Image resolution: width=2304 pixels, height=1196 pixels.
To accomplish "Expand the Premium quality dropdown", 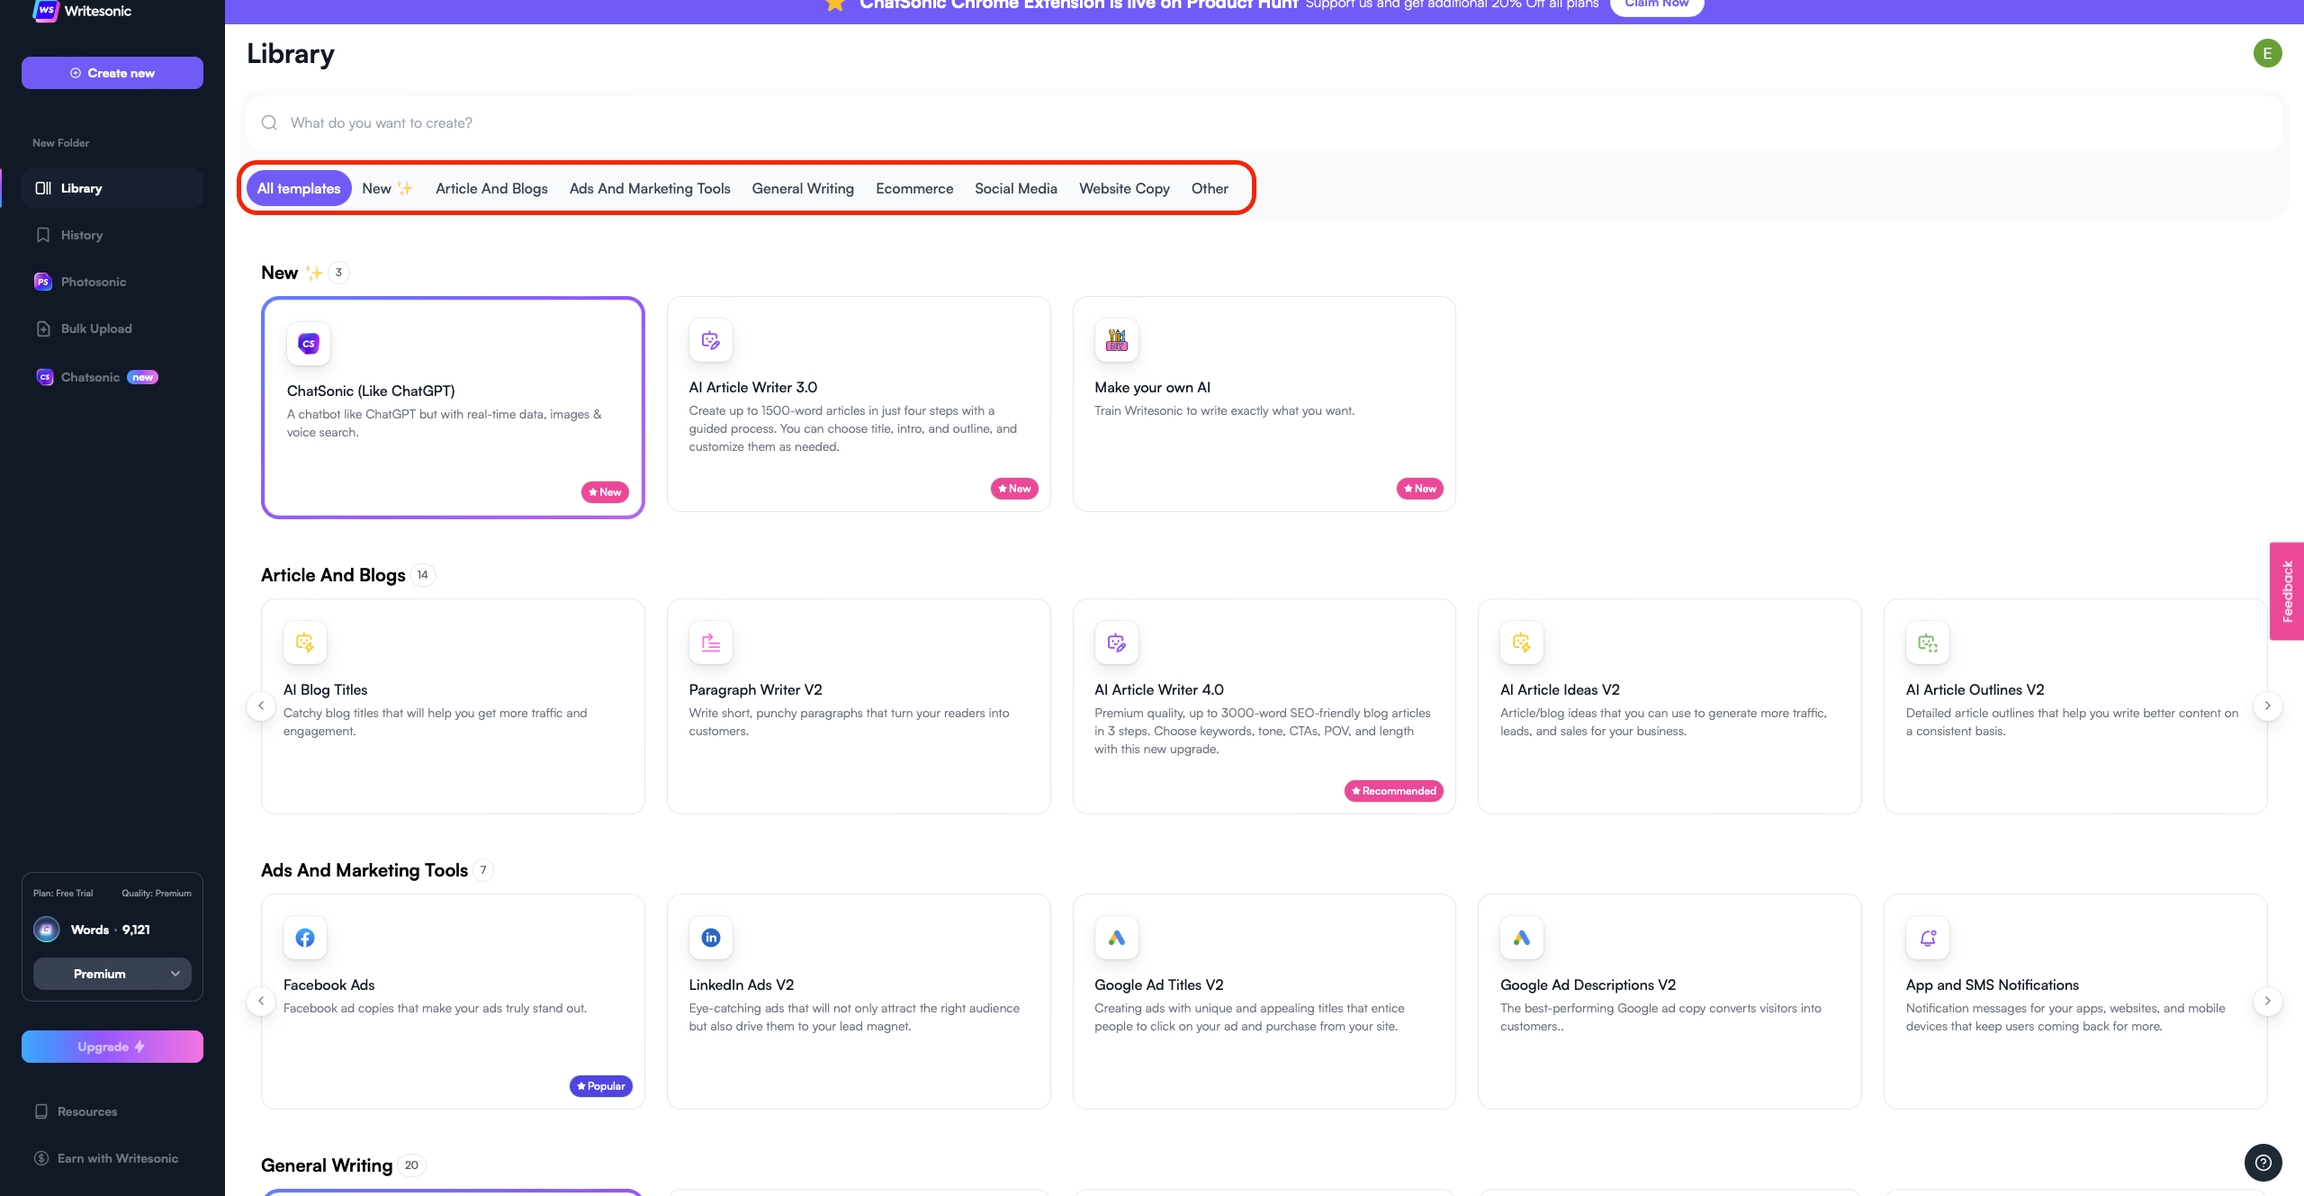I will pyautogui.click(x=112, y=974).
